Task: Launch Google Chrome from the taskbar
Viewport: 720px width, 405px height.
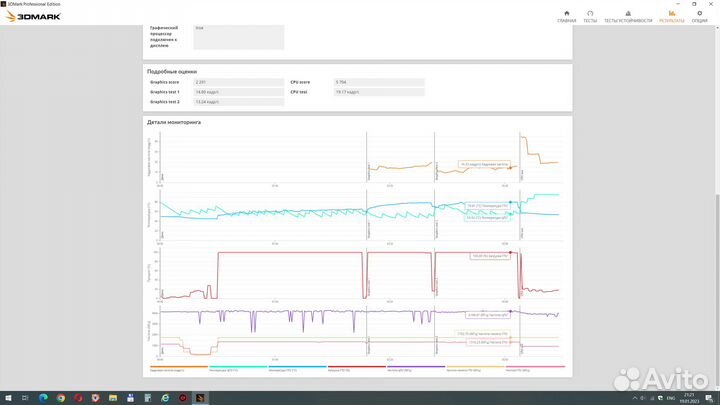Action: click(61, 398)
